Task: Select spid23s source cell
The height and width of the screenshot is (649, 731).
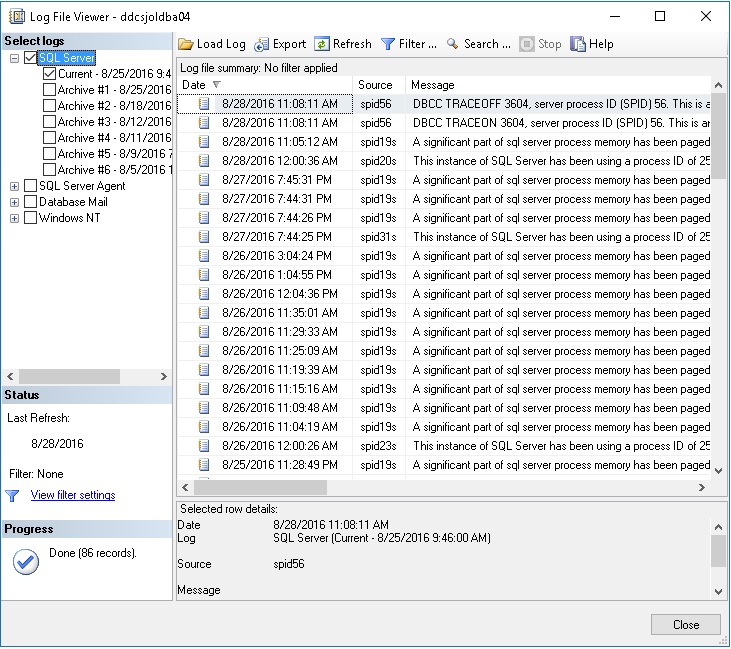Action: click(x=378, y=446)
